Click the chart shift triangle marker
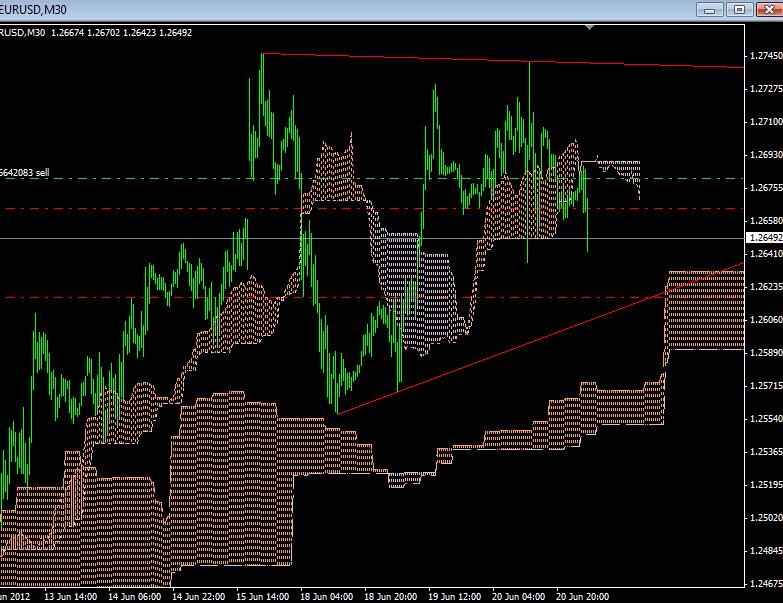Image resolution: width=783 pixels, height=603 pixels. point(590,27)
